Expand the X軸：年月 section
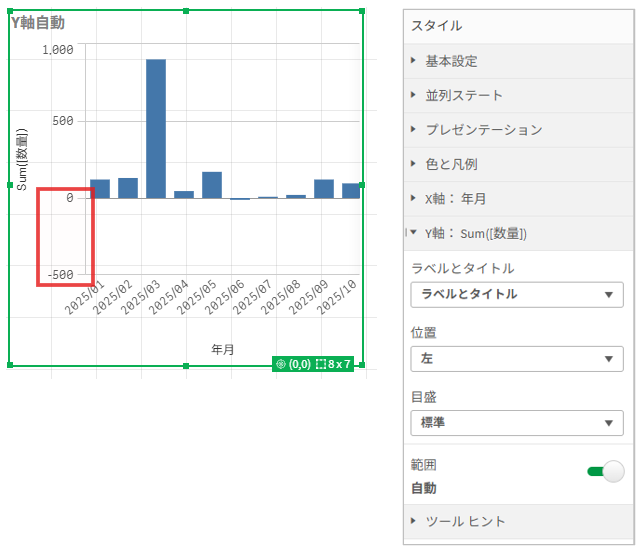Viewport: 641px width, 558px height. coord(455,199)
